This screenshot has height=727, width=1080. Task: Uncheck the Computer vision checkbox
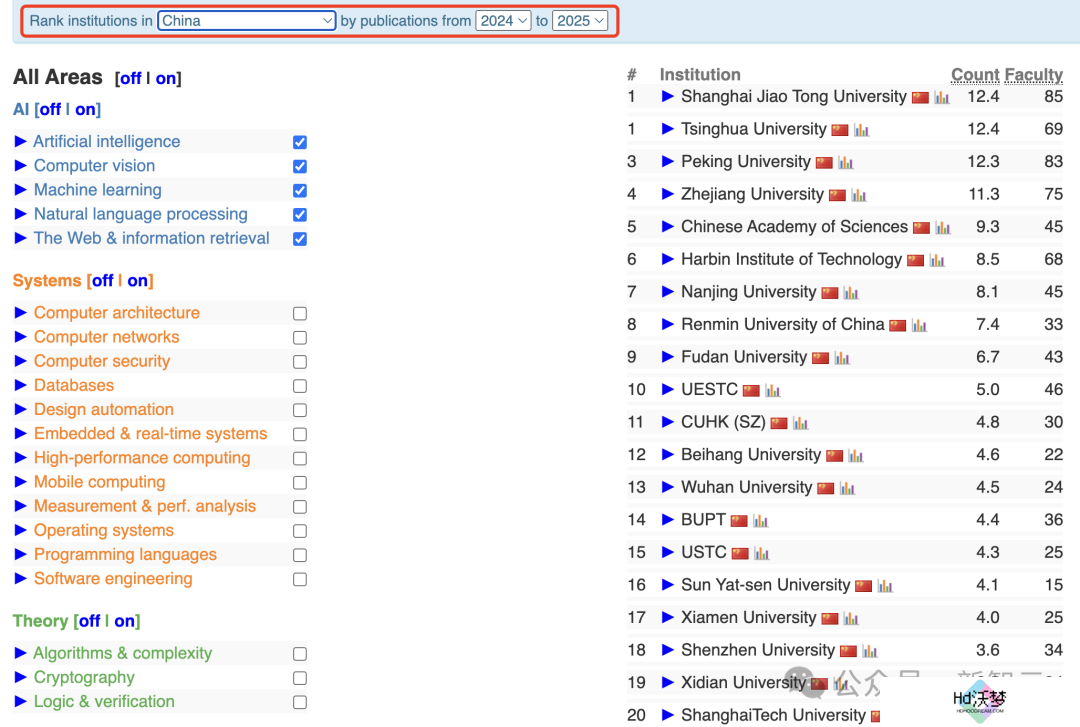tap(300, 166)
